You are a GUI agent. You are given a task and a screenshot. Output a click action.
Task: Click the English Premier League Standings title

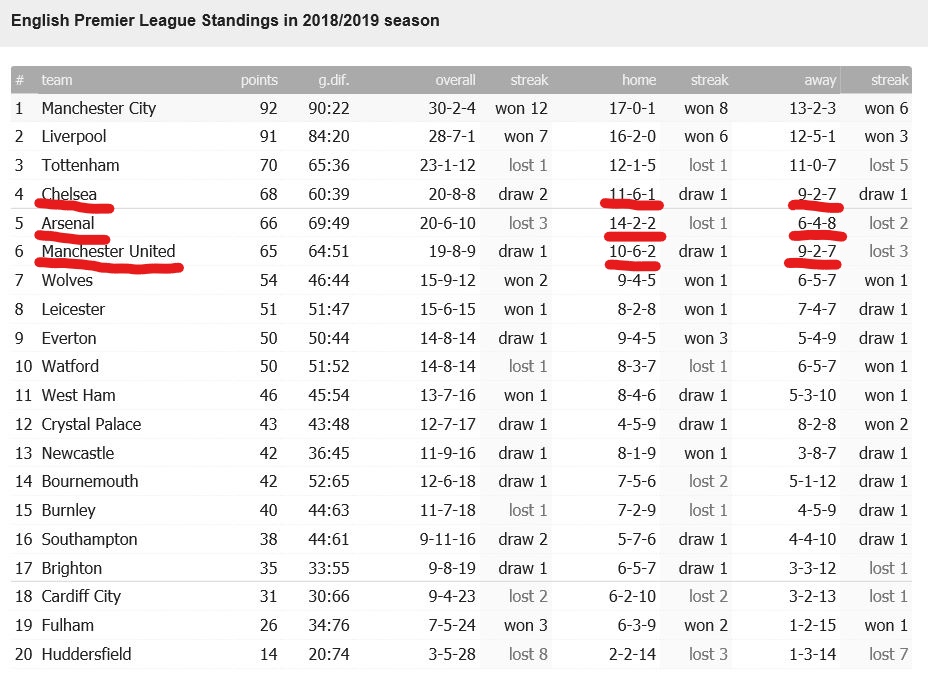tap(225, 20)
